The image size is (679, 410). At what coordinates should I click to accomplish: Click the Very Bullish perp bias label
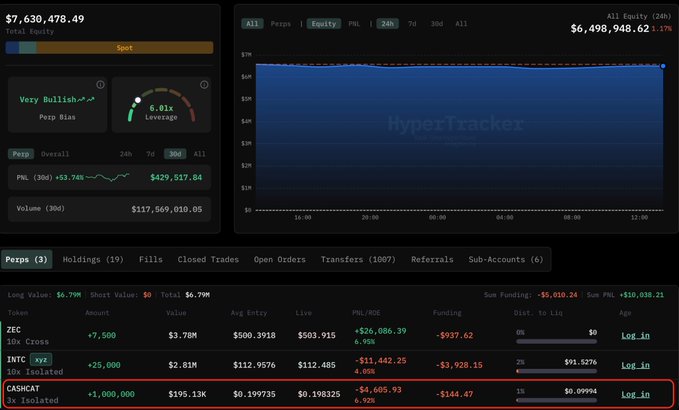click(57, 100)
